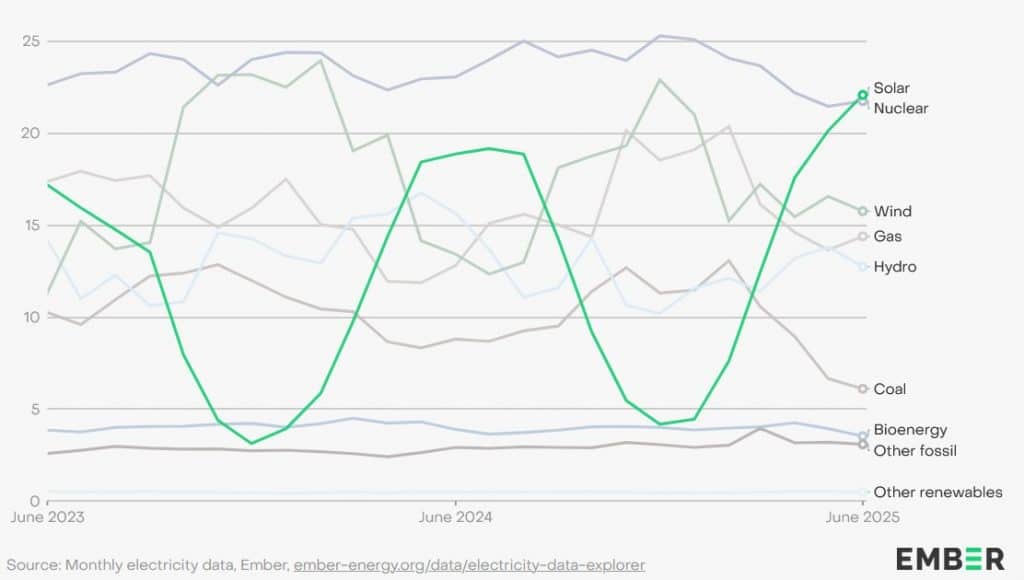Click the Other renewables label

click(x=938, y=492)
